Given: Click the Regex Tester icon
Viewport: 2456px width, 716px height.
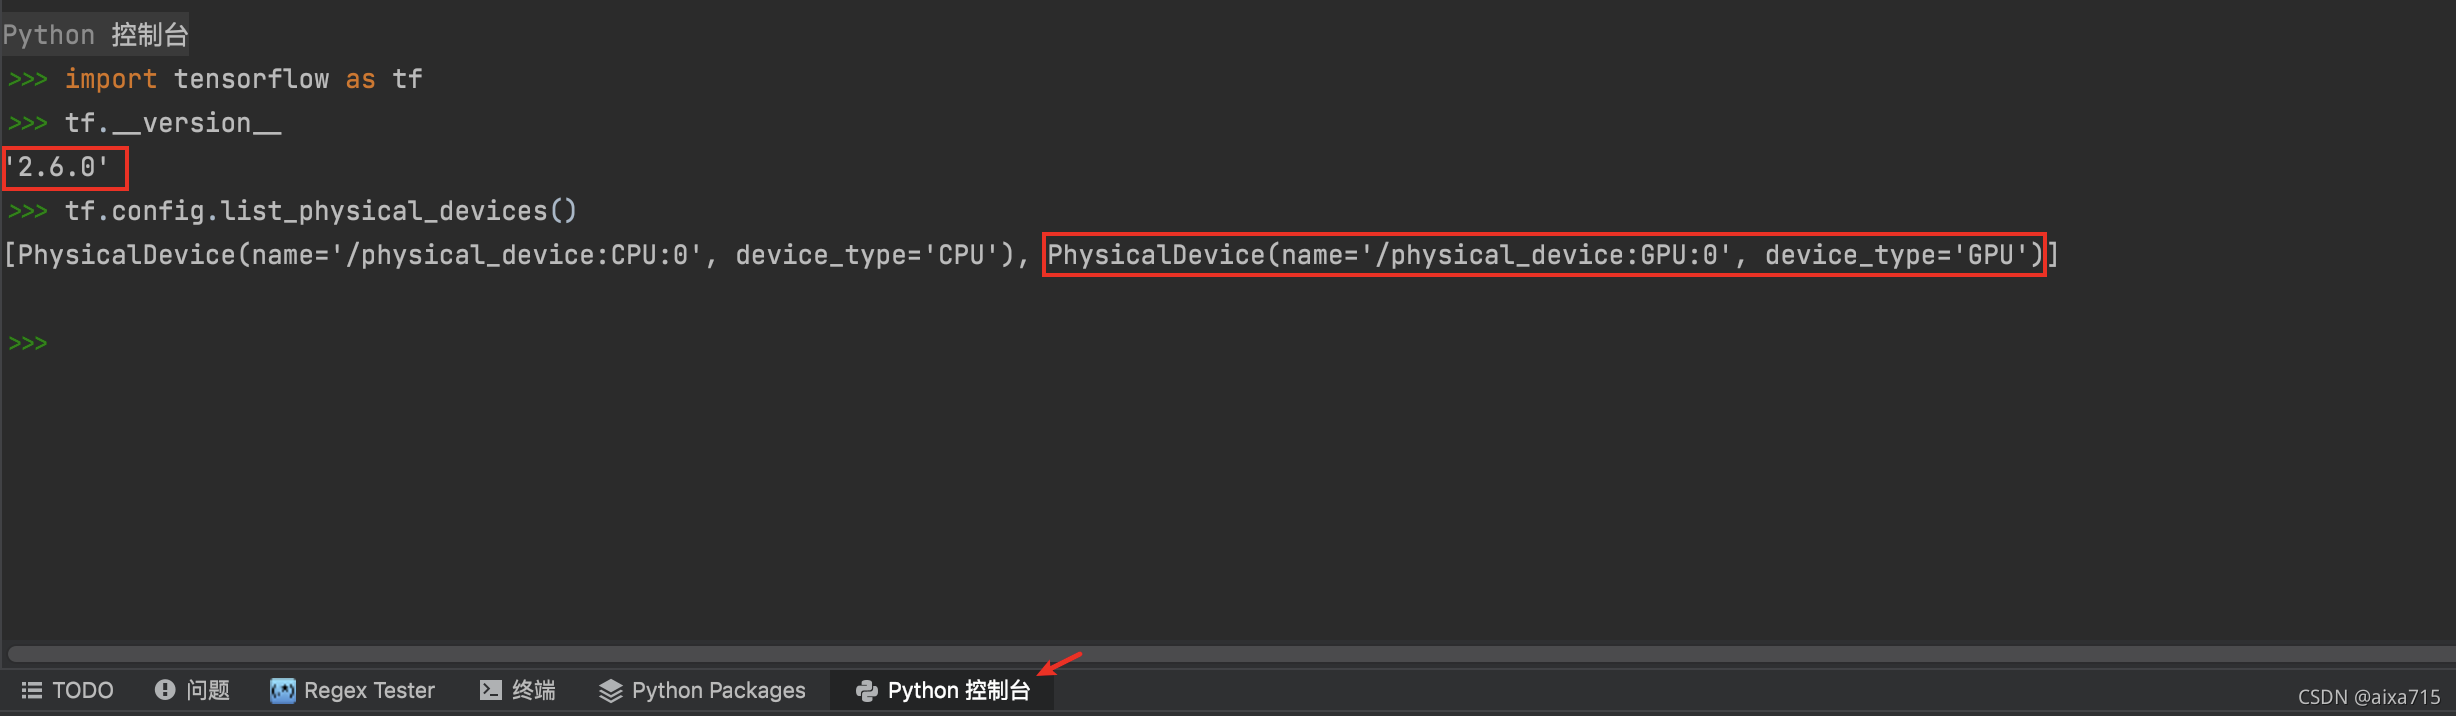Looking at the screenshot, I should (x=283, y=690).
